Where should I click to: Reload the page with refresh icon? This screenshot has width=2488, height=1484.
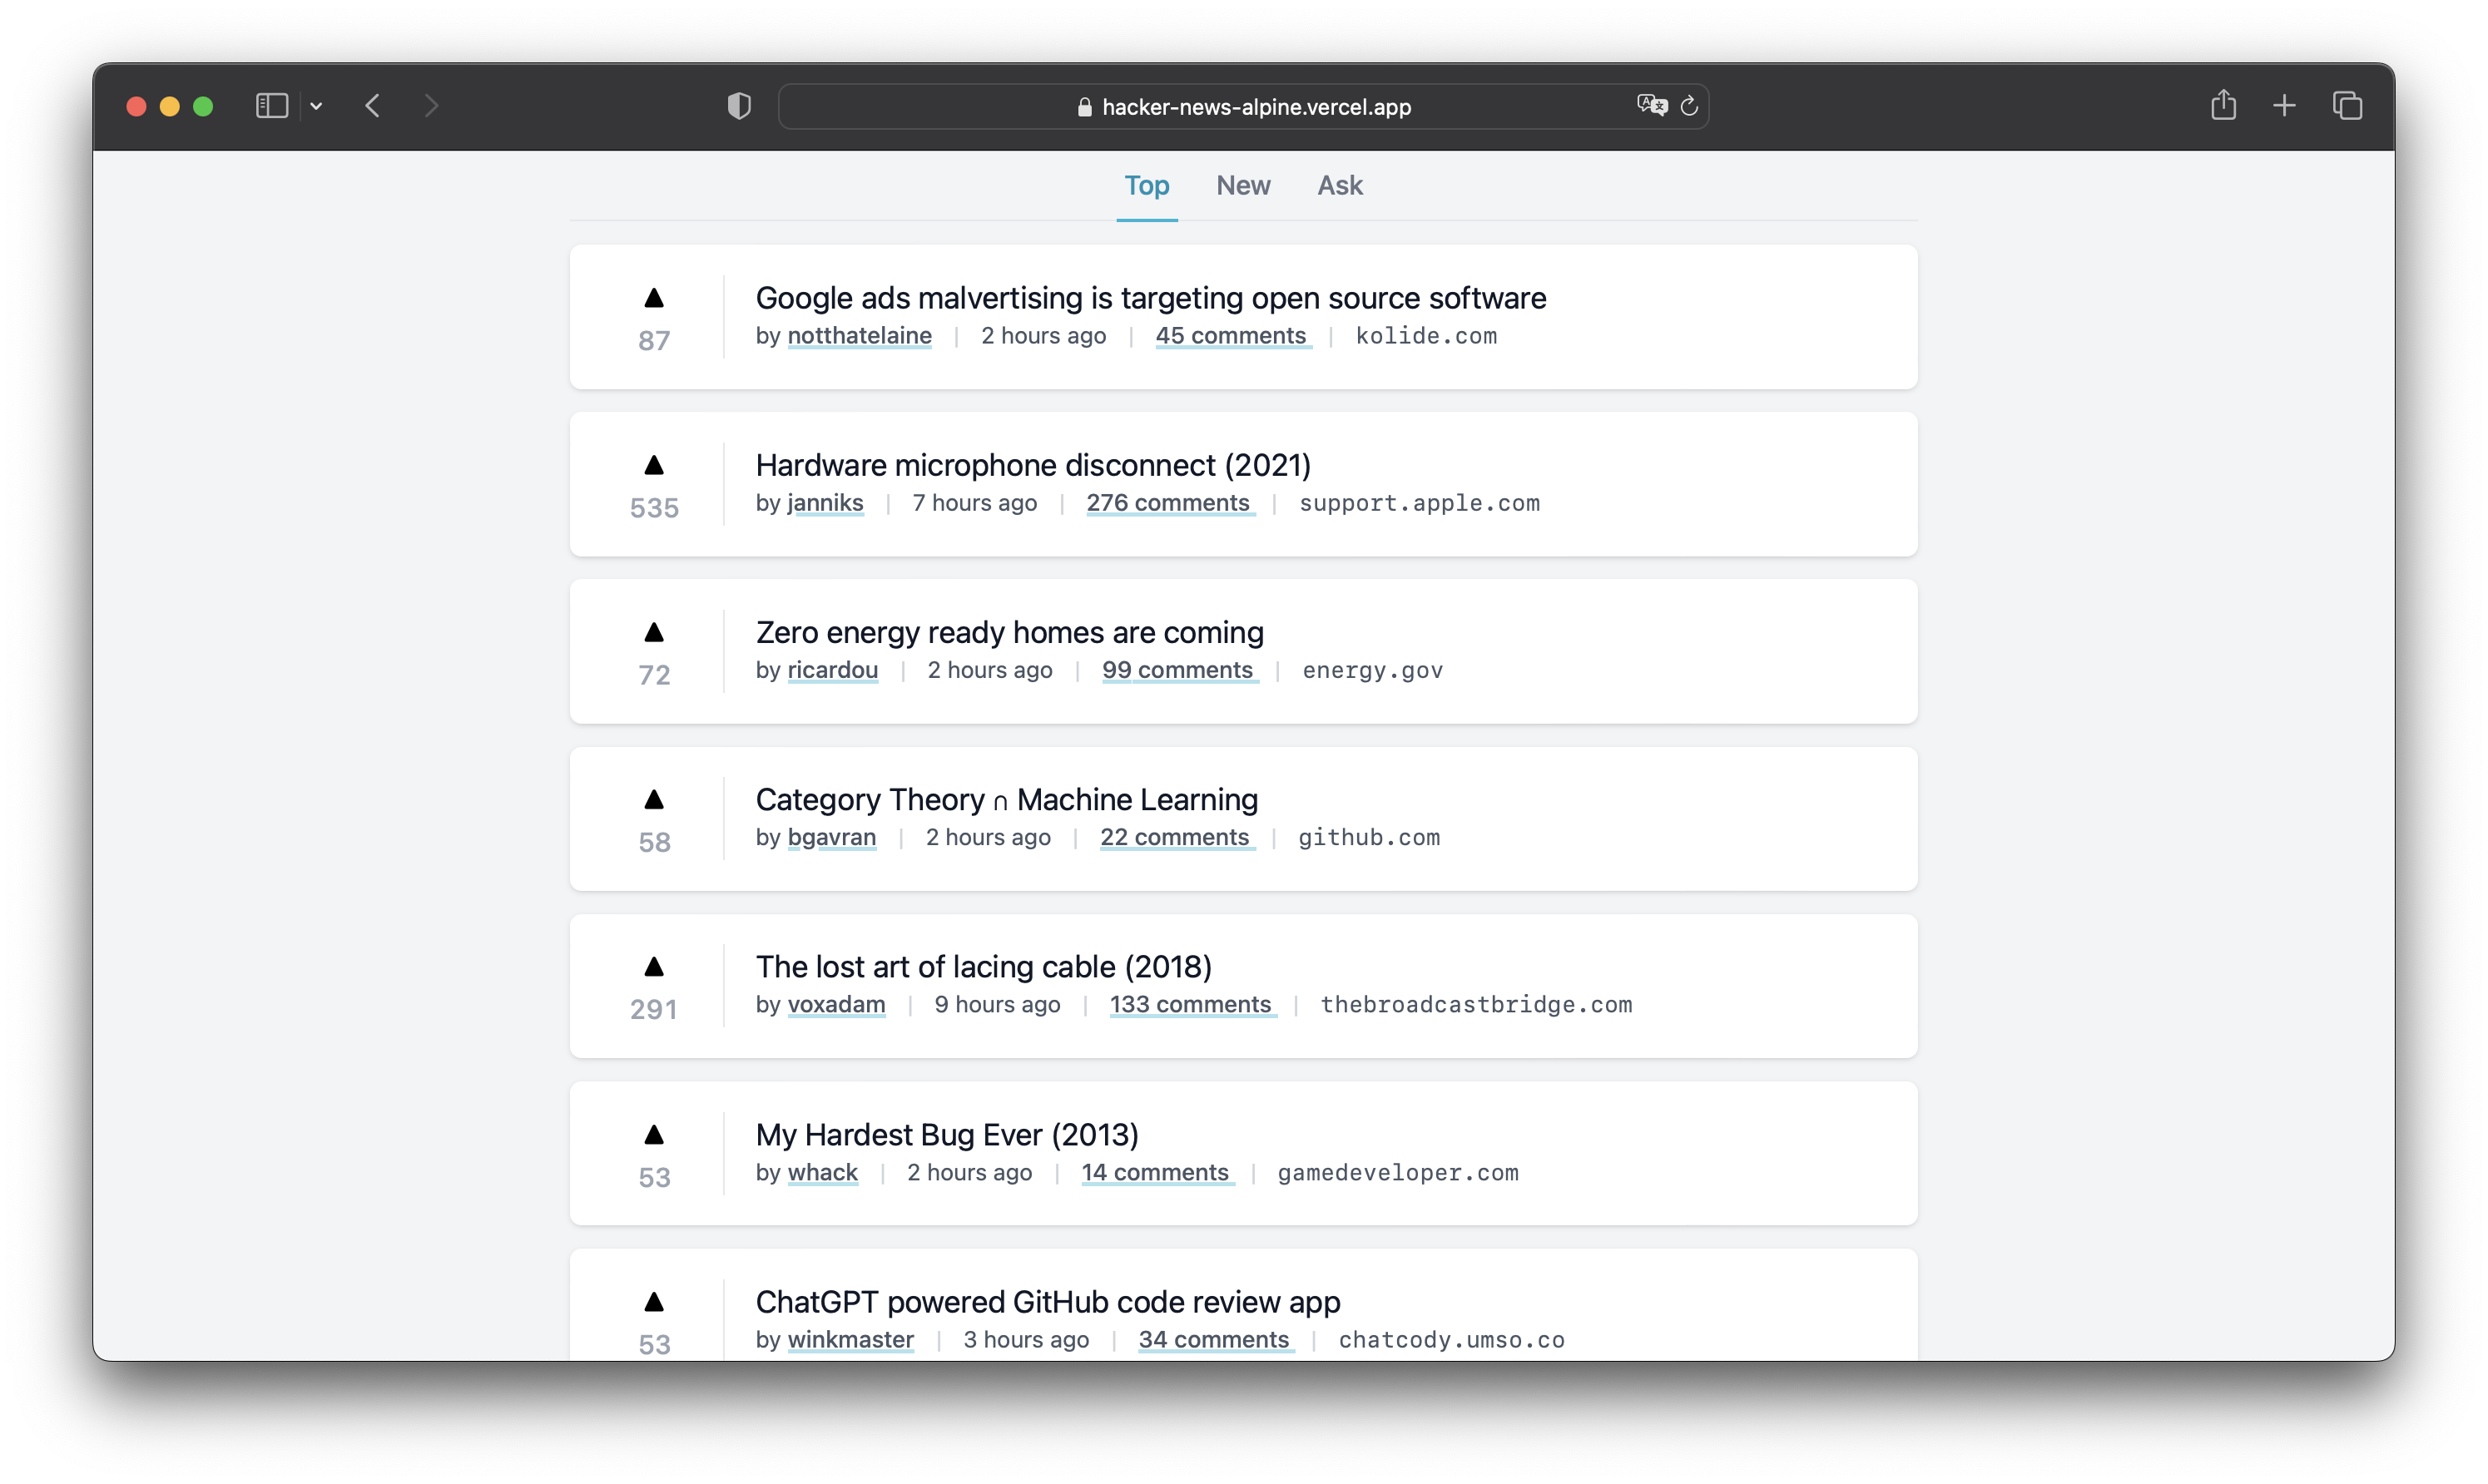tap(1689, 106)
